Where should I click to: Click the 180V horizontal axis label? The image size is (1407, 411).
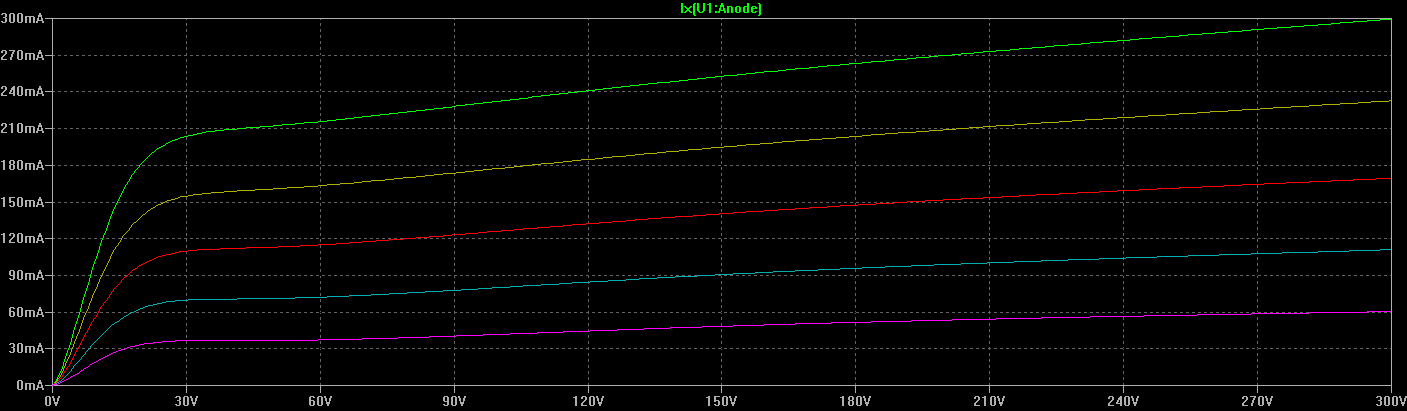[x=856, y=401]
